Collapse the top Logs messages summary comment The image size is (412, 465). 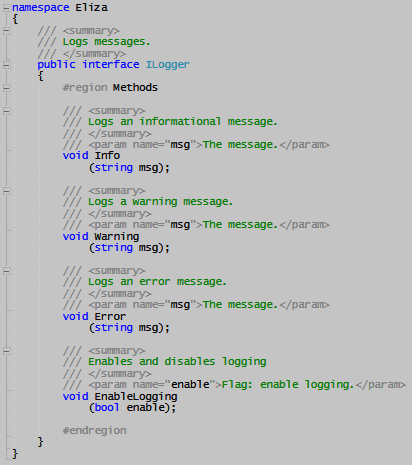tap(6, 31)
